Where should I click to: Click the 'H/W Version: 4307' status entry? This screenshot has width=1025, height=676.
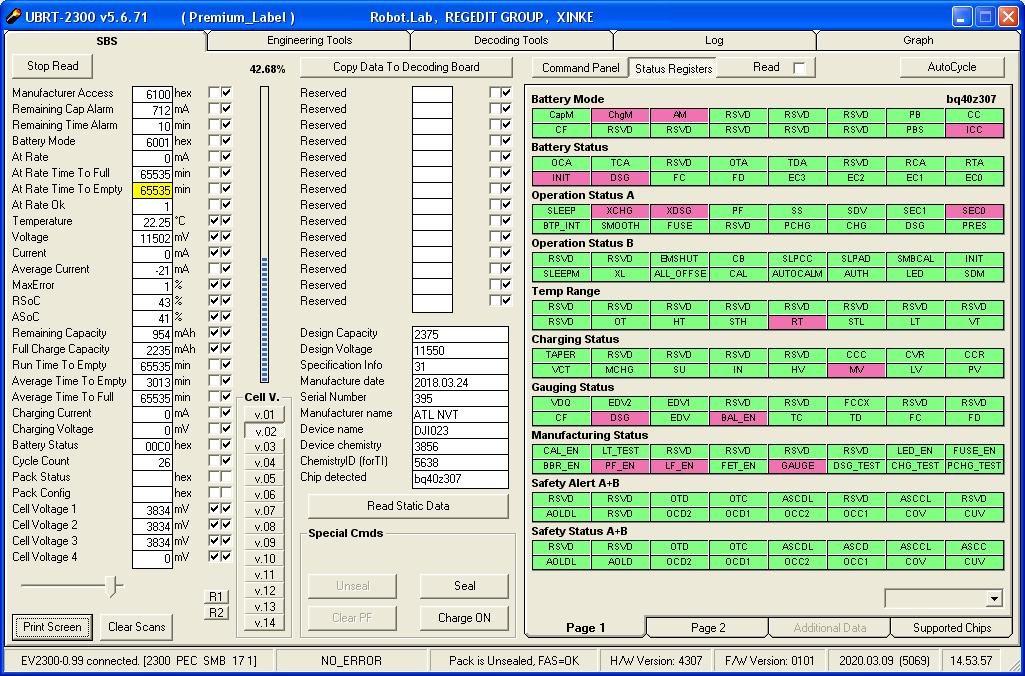point(655,661)
